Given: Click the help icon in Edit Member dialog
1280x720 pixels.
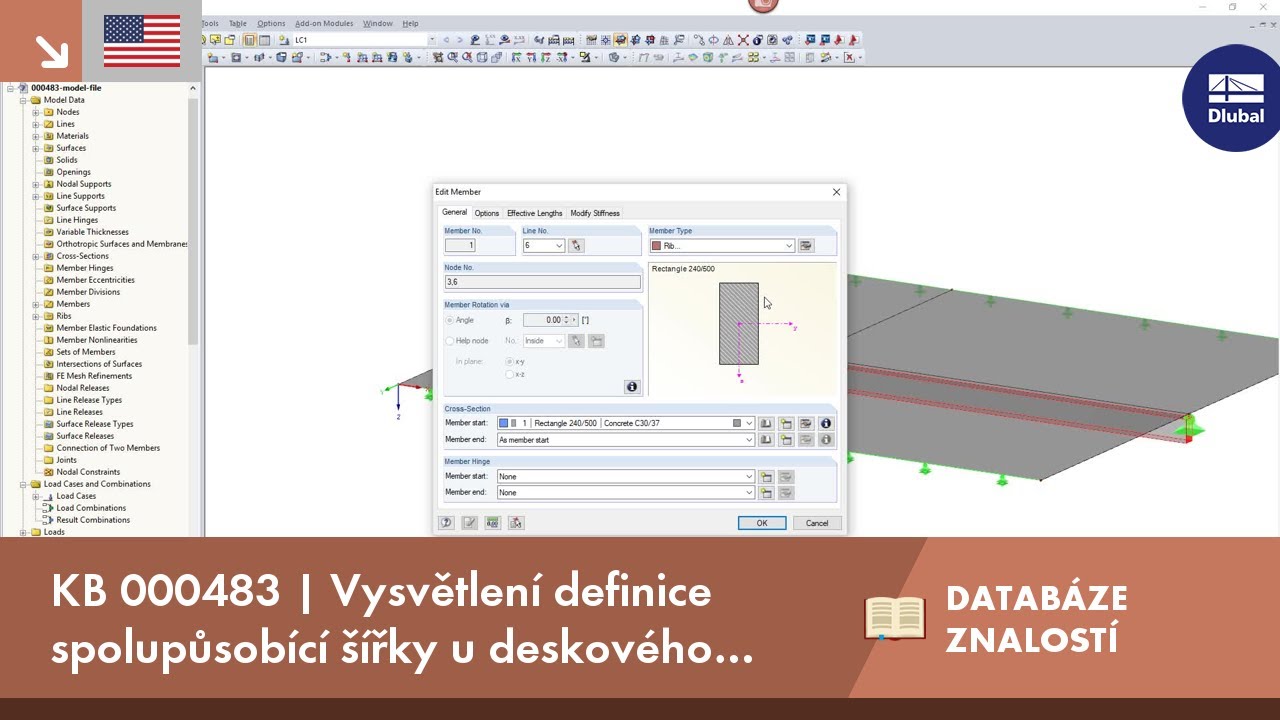Looking at the screenshot, I should [x=447, y=522].
